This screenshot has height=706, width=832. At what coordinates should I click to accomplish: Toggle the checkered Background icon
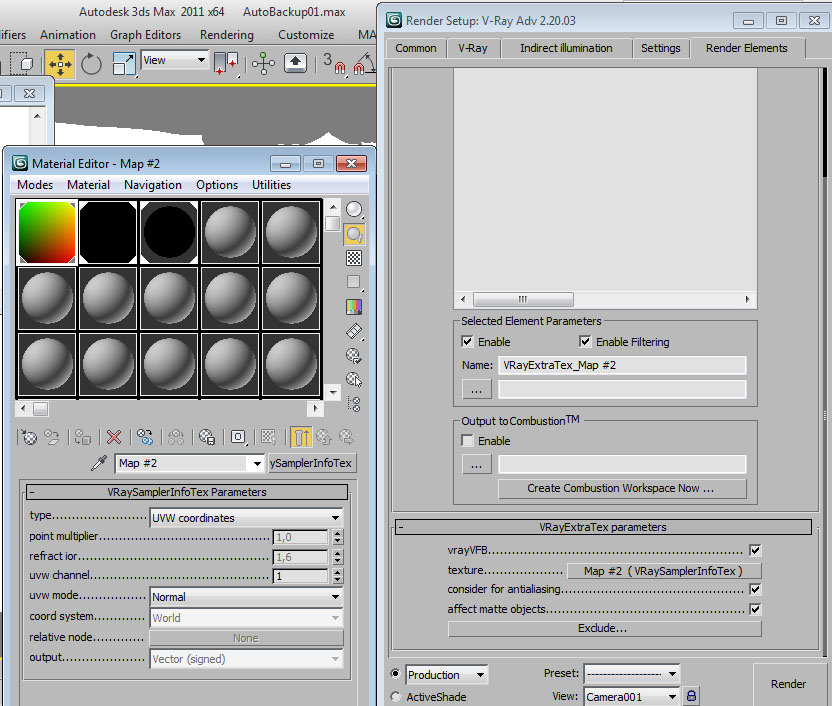pyautogui.click(x=354, y=258)
